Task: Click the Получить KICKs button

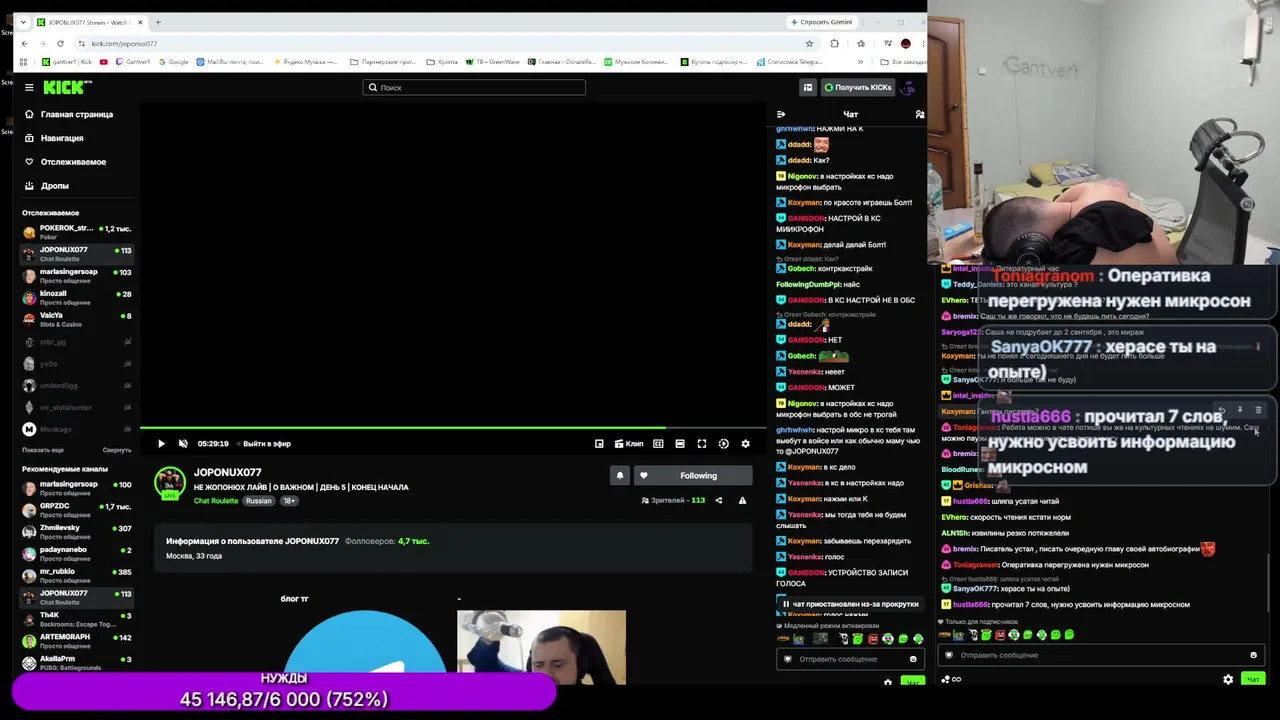Action: click(x=857, y=87)
